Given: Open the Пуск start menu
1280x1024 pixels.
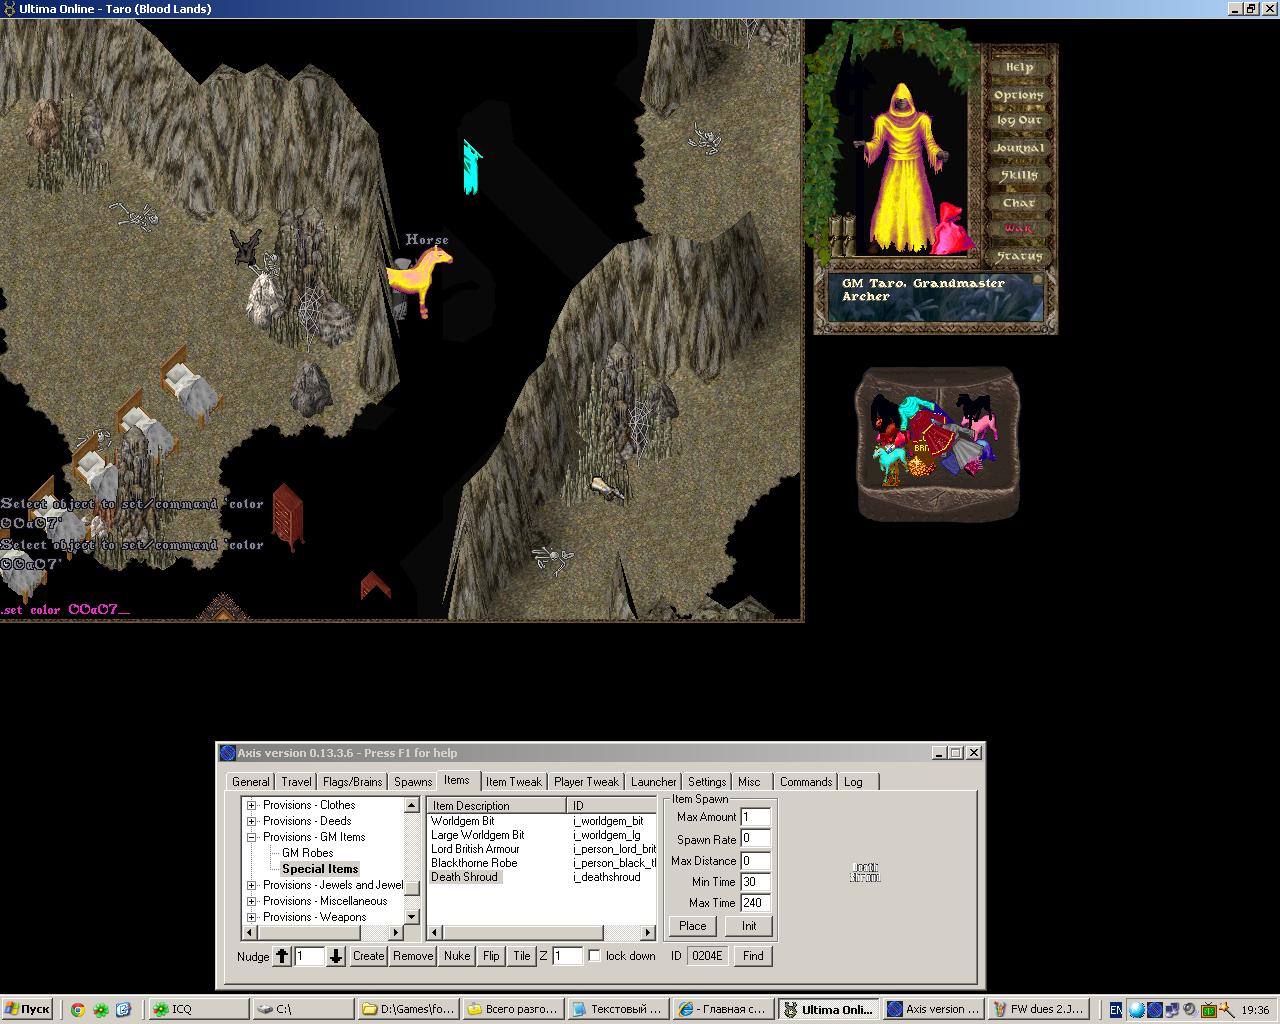Looking at the screenshot, I should [27, 1010].
